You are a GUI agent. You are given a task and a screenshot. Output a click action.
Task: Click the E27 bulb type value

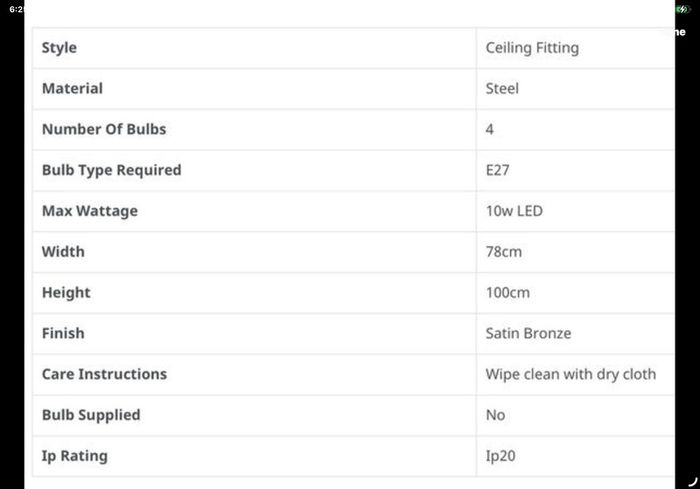[497, 170]
